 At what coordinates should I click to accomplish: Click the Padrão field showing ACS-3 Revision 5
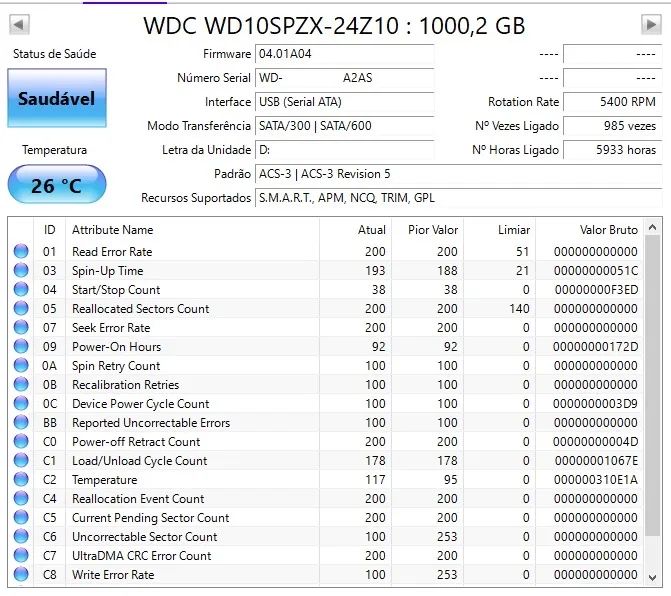458,174
